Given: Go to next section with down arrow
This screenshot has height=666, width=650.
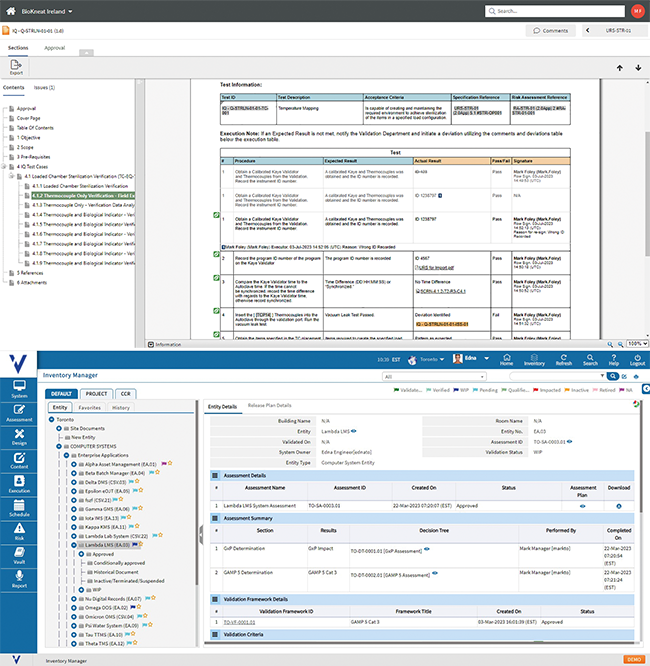Looking at the screenshot, I should (638, 68).
